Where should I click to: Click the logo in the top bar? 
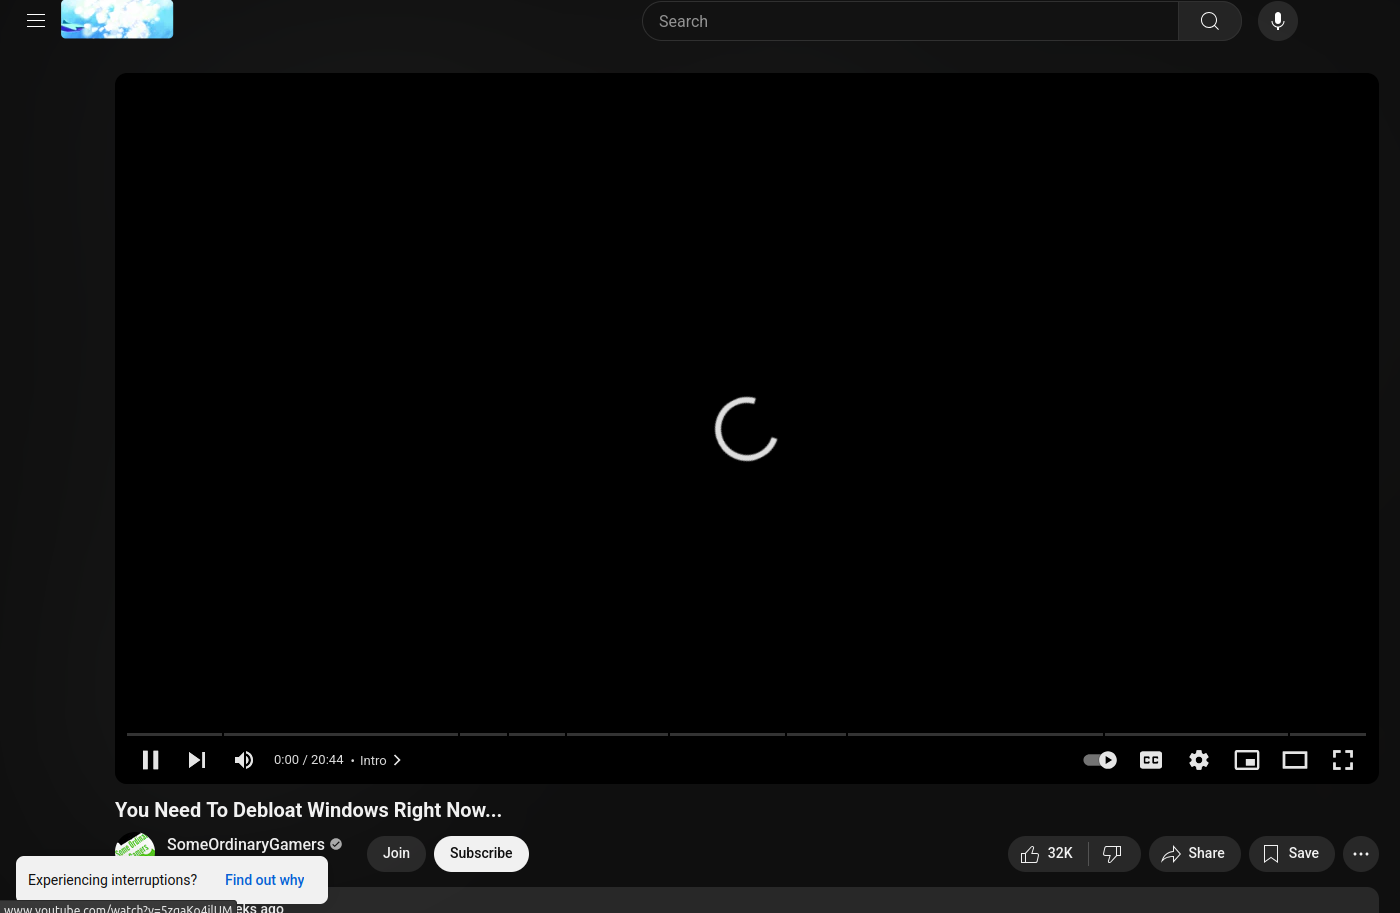point(117,19)
